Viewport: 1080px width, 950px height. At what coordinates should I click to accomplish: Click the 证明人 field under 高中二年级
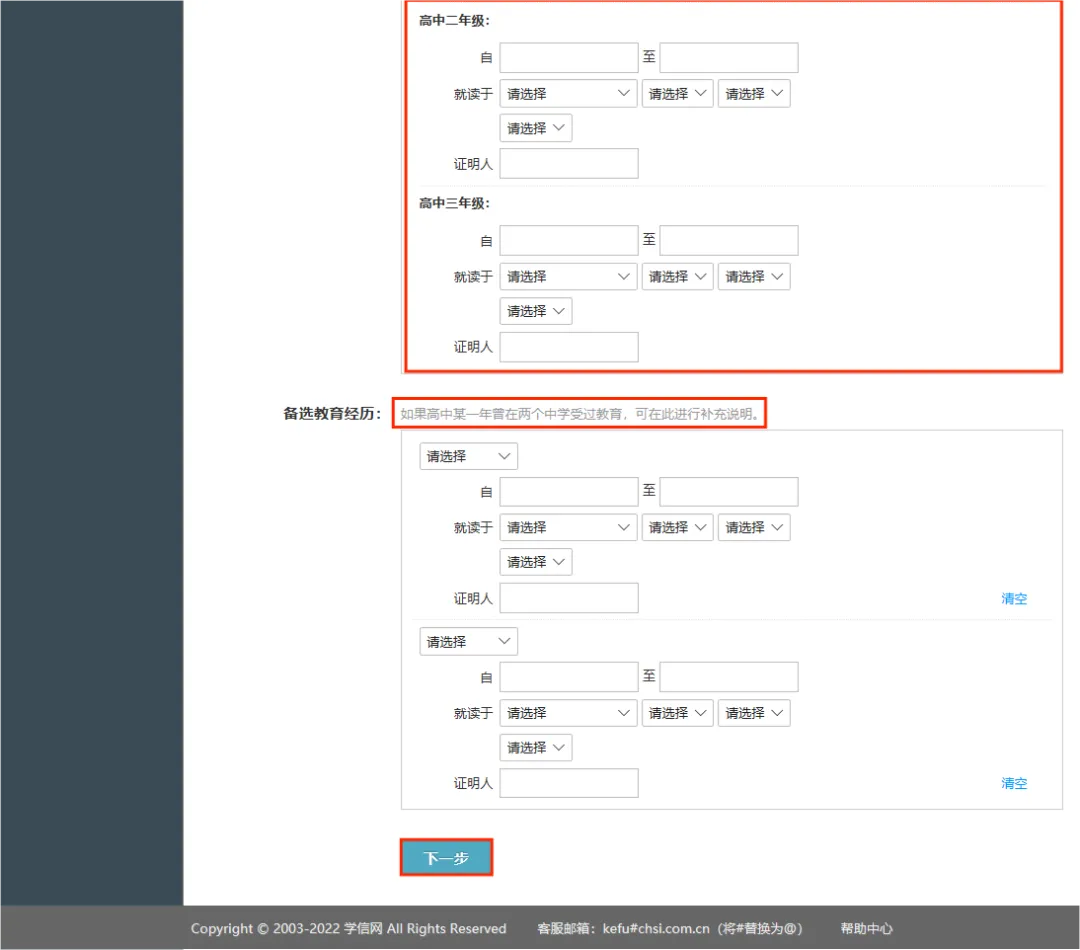(568, 164)
